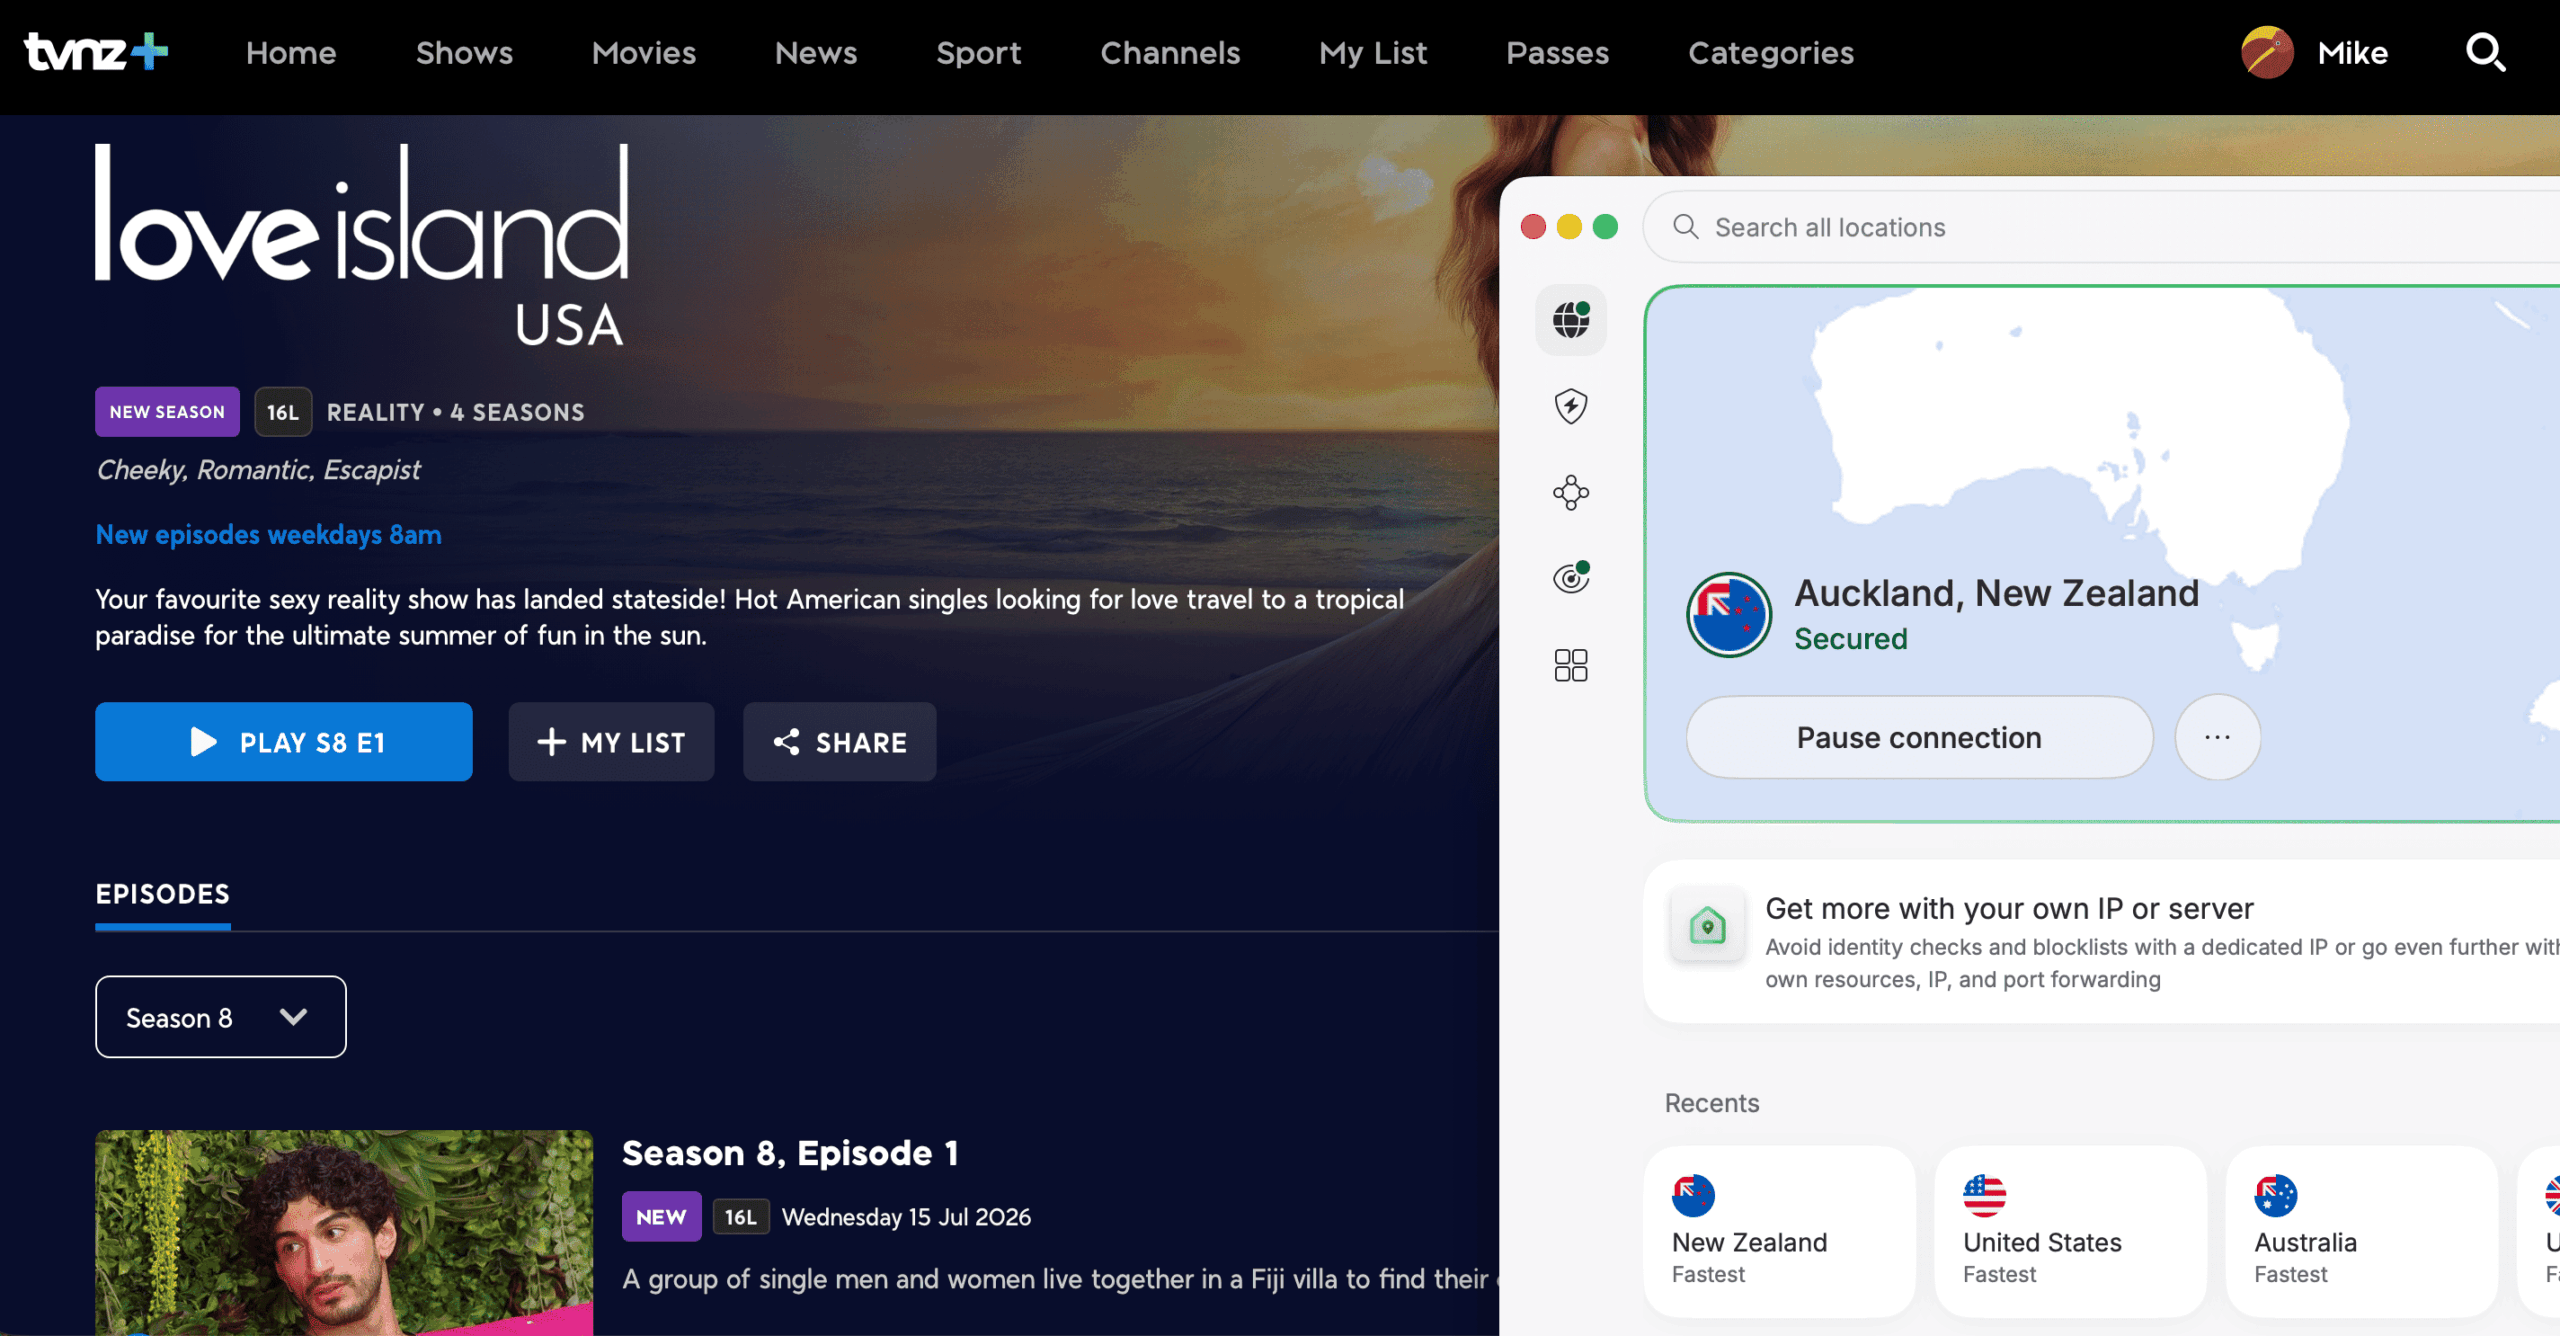Click the Love Island USA title logo
2560x1336 pixels.
[x=361, y=245]
